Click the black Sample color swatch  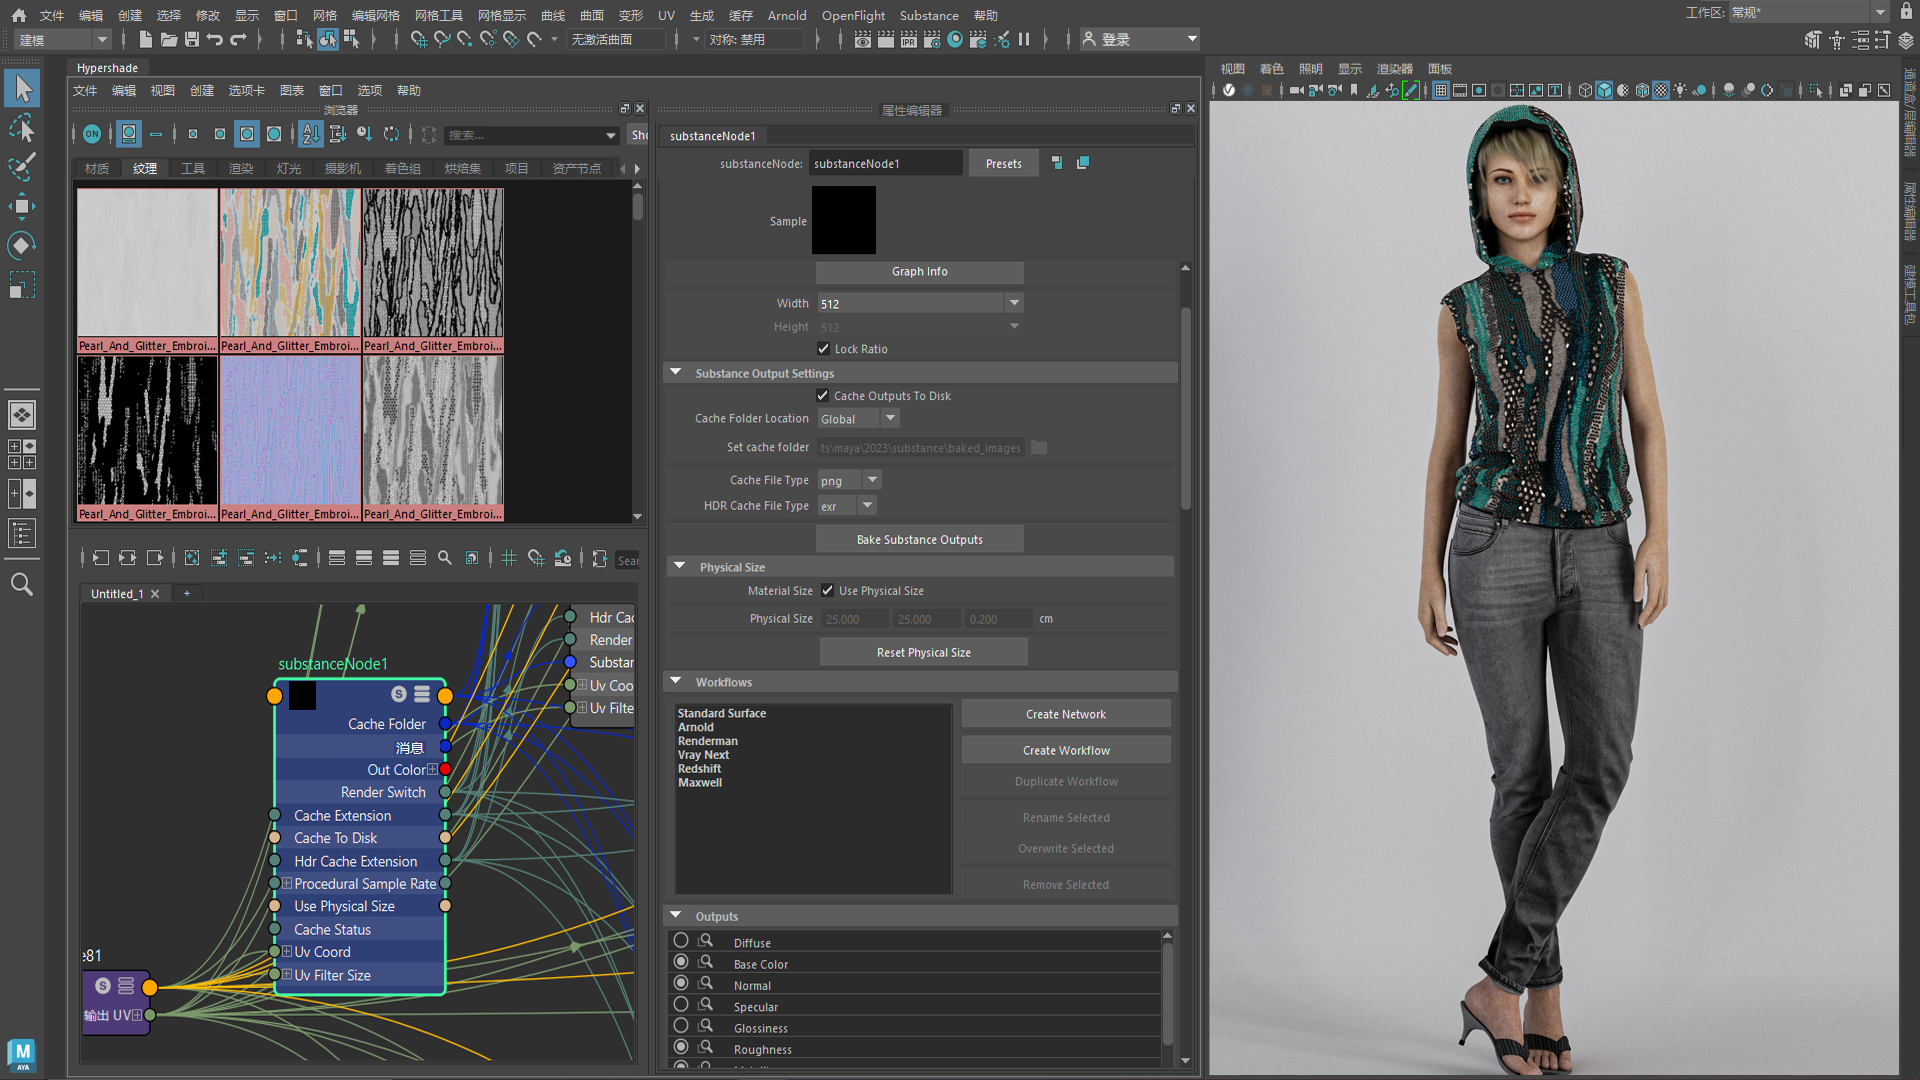844,220
